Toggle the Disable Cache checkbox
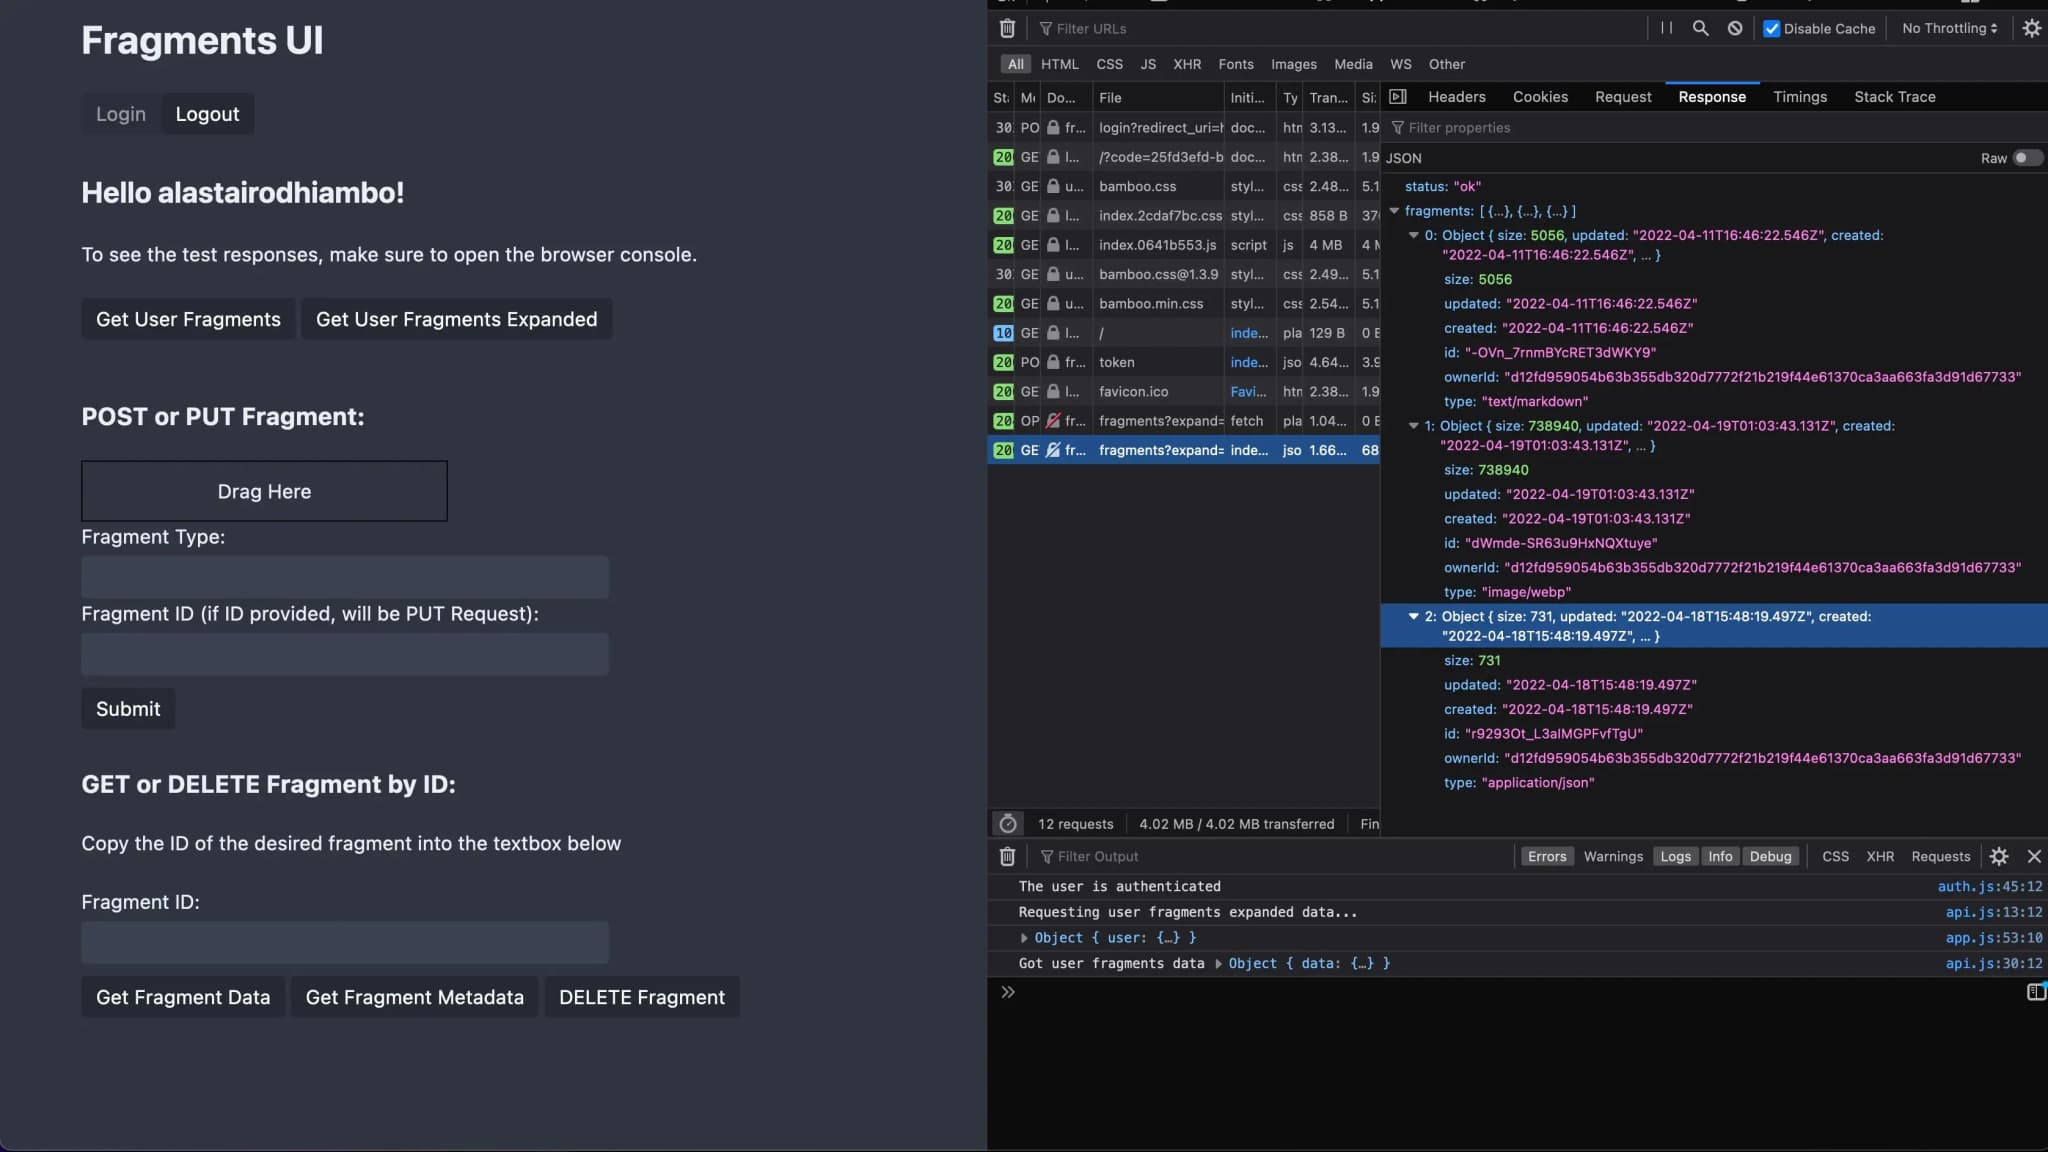2048x1152 pixels. click(1772, 28)
